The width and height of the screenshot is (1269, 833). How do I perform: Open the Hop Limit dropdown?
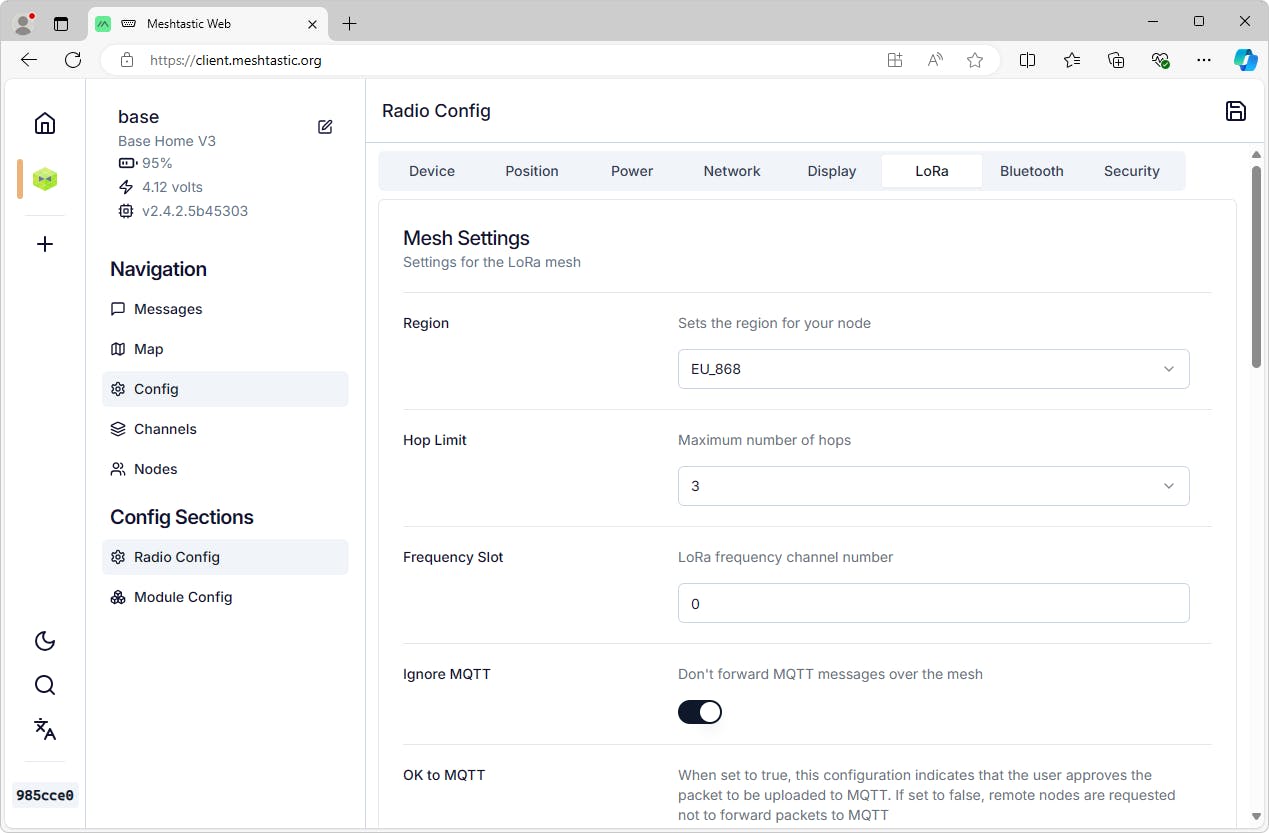pyautogui.click(x=933, y=486)
